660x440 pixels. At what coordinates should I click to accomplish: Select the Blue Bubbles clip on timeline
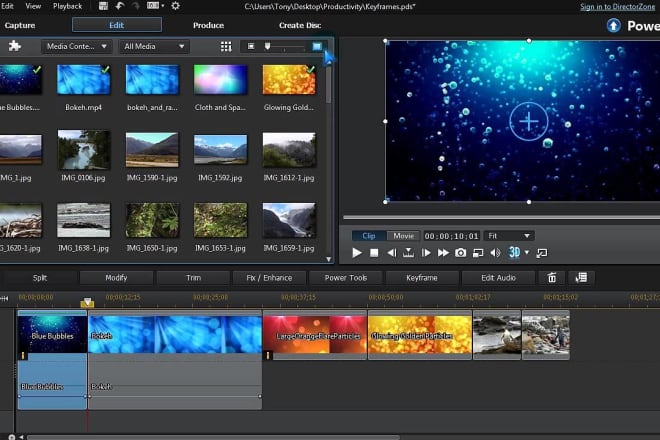pyautogui.click(x=52, y=334)
